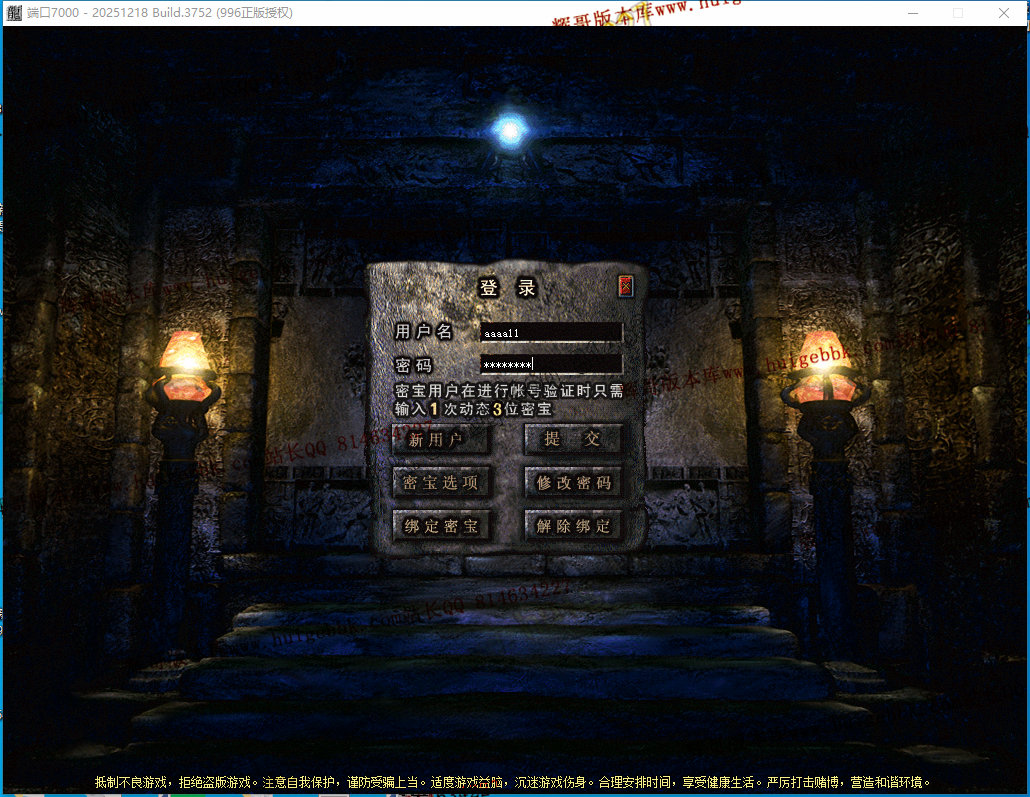Hit the 解除绑定 button
Image resolution: width=1030 pixels, height=797 pixels.
click(x=573, y=526)
